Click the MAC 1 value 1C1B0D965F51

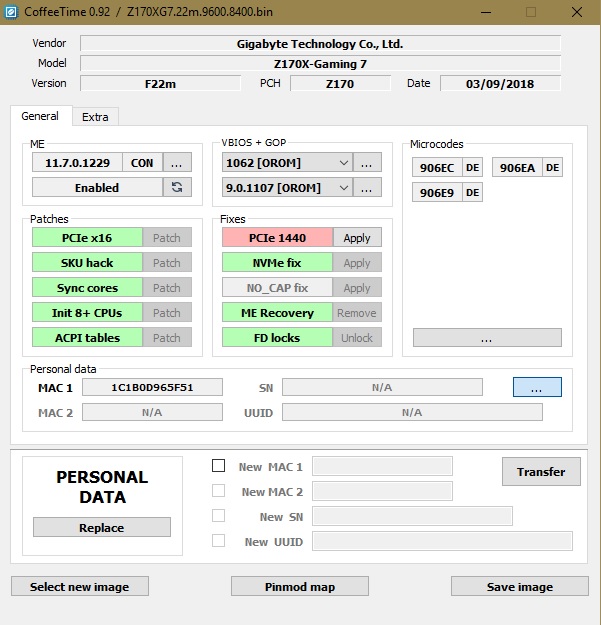coord(152,387)
